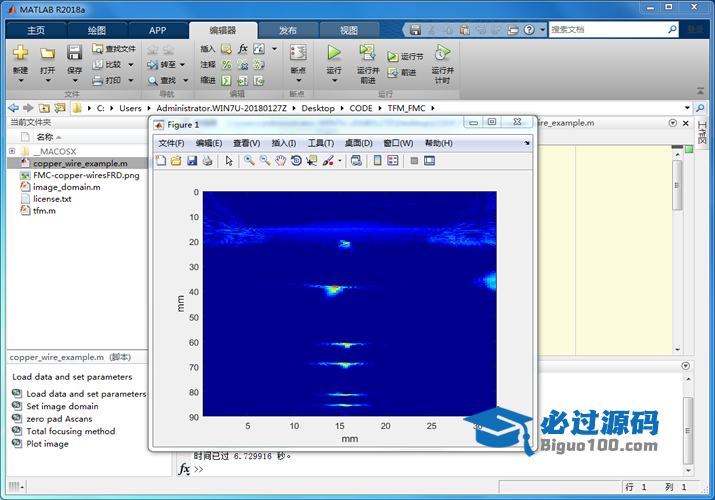Click the Rotate 3D tool in Figure toolbar

point(296,160)
